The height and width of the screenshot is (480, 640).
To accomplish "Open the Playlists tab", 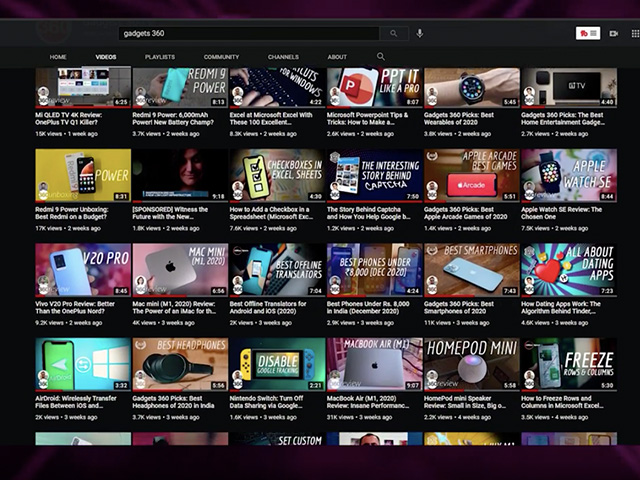I will (160, 57).
